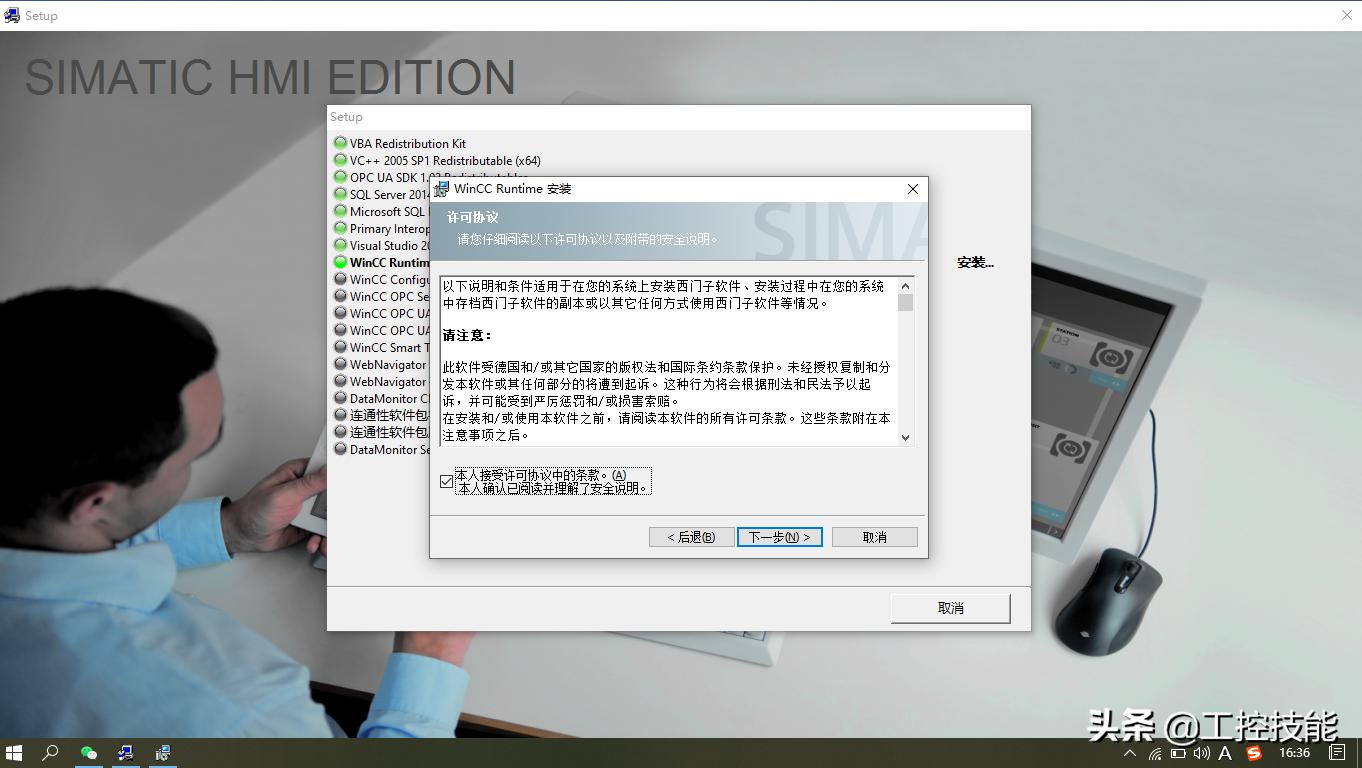Viewport: 1362px width, 768px height.
Task: Click the Setup installer icon on the taskbar
Action: pos(125,753)
